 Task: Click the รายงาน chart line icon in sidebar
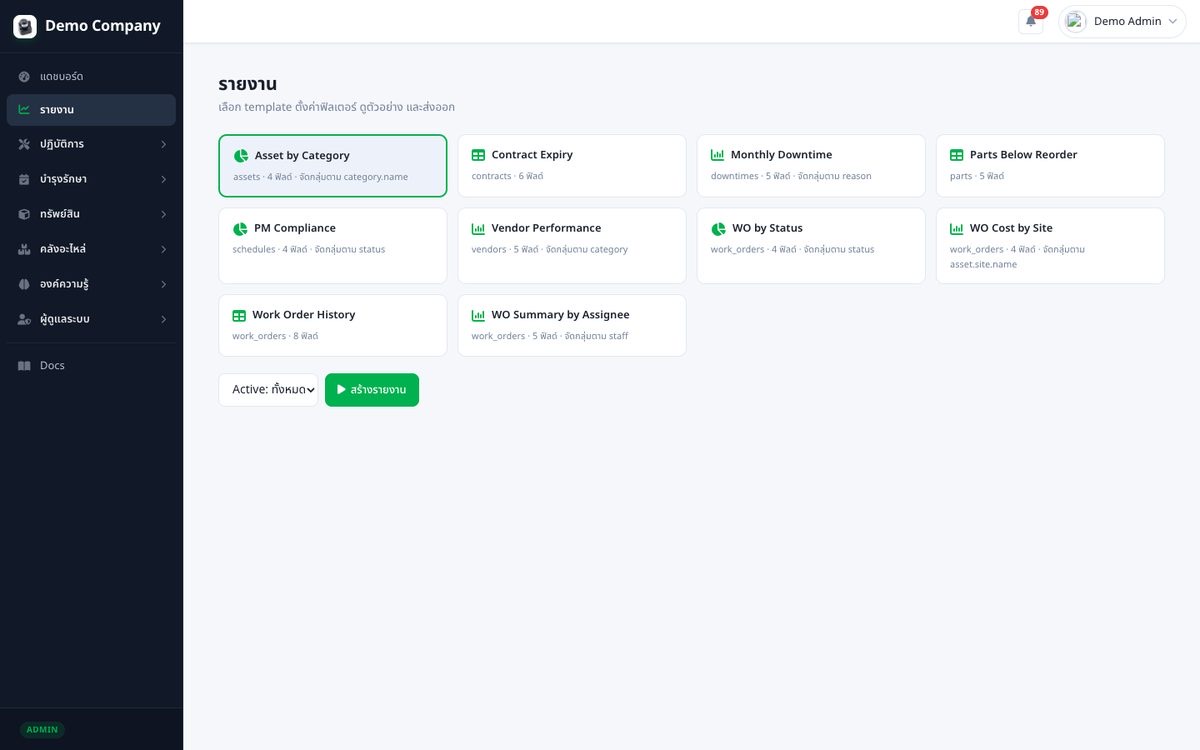coord(24,110)
